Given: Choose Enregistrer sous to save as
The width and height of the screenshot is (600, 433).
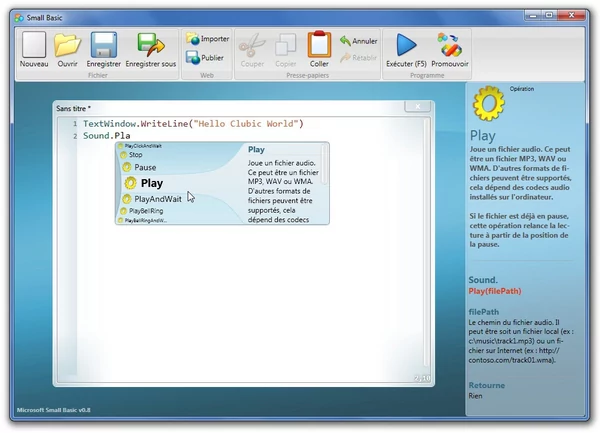Looking at the screenshot, I should click(x=151, y=50).
